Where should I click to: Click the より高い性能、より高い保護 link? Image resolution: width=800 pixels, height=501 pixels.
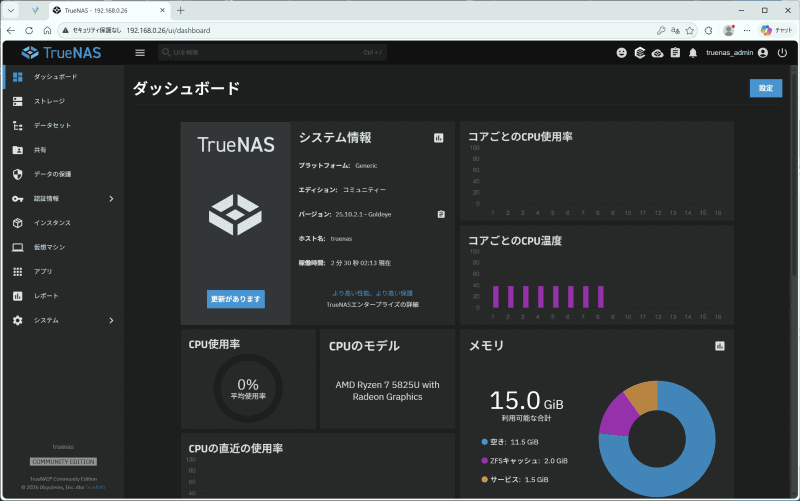click(x=372, y=293)
